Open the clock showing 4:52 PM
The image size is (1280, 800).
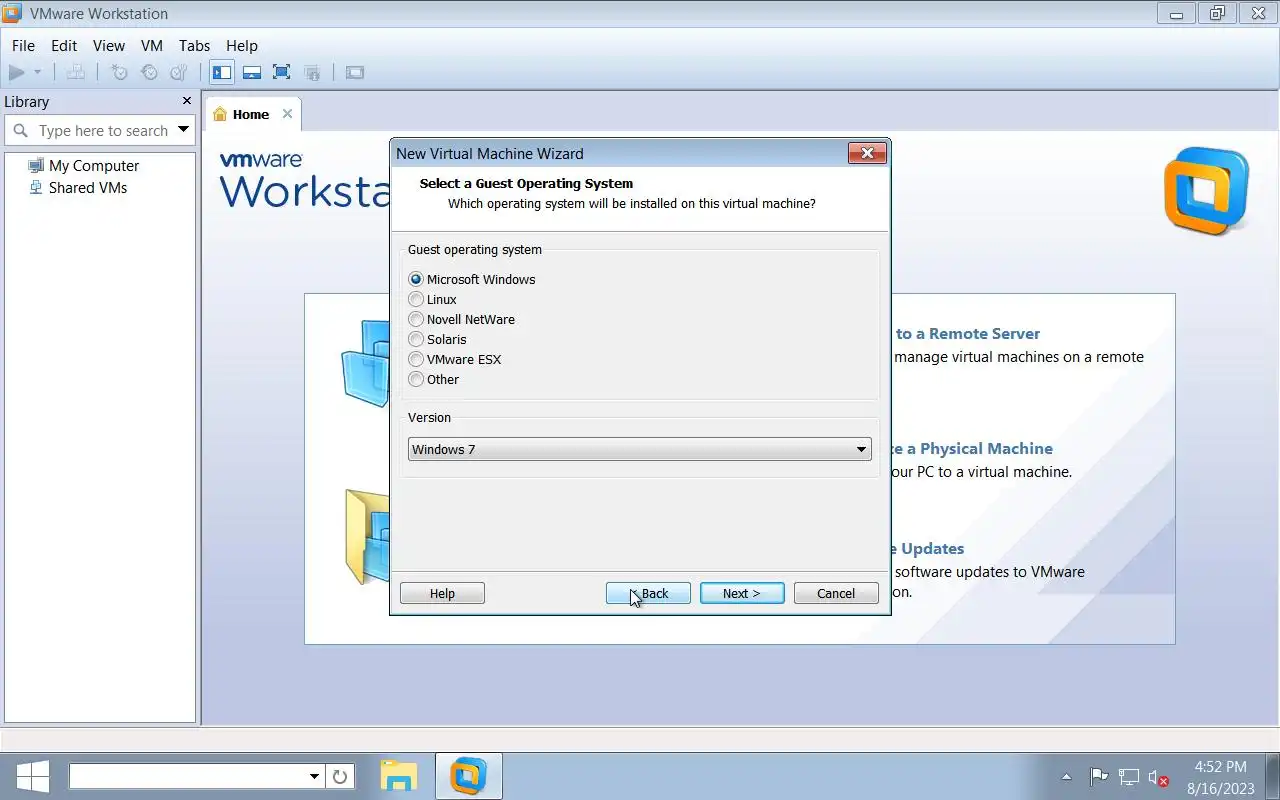[x=1221, y=777]
